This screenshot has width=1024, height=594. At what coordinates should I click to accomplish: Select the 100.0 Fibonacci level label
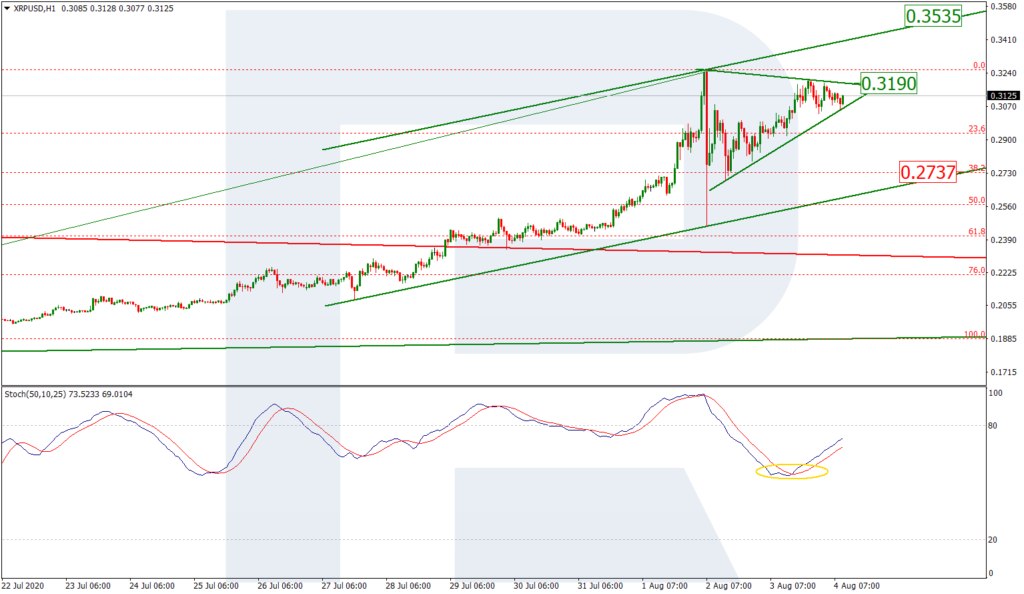click(x=975, y=334)
